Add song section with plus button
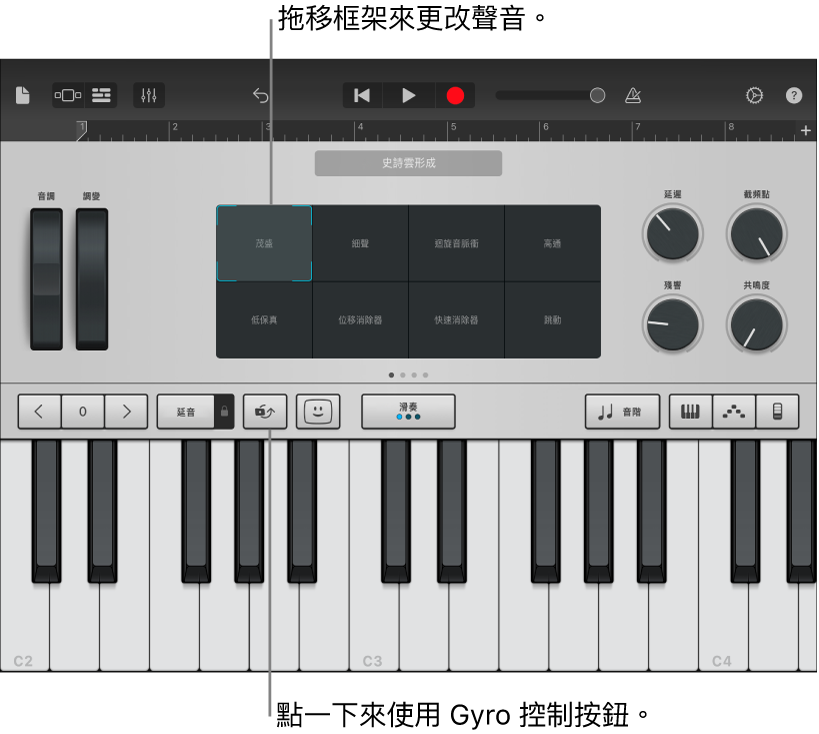819x734 pixels. pos(805,130)
